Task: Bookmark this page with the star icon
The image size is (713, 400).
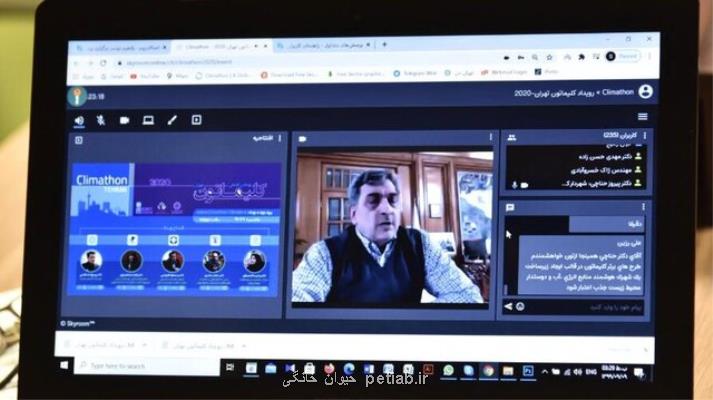Action: tap(550, 57)
